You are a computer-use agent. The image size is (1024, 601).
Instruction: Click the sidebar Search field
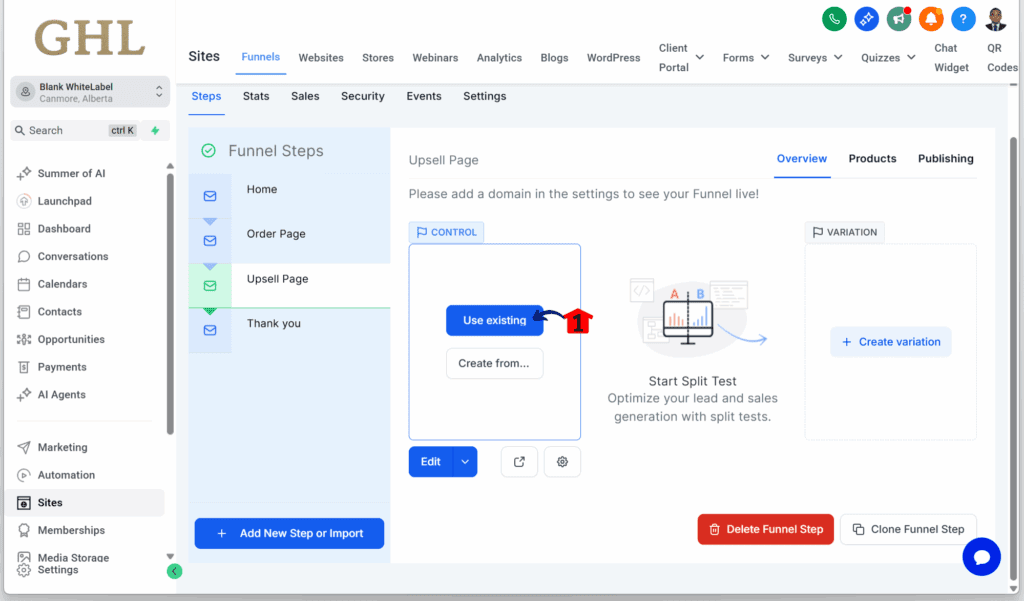(x=75, y=131)
